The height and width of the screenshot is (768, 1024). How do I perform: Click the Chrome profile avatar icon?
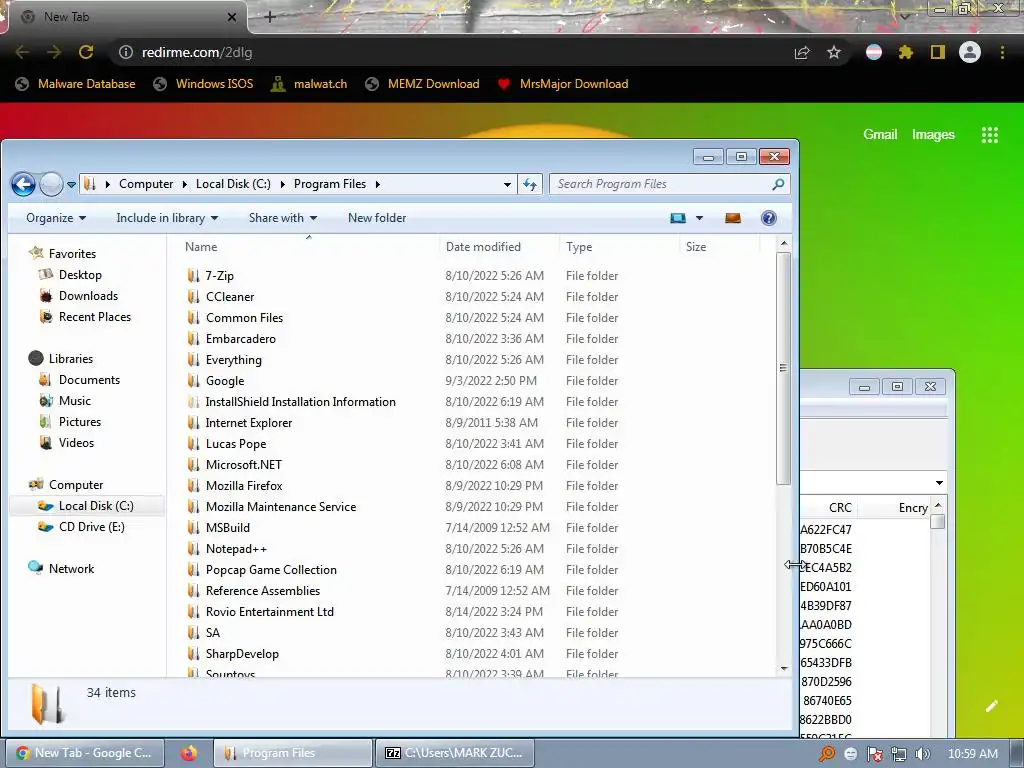(x=970, y=52)
